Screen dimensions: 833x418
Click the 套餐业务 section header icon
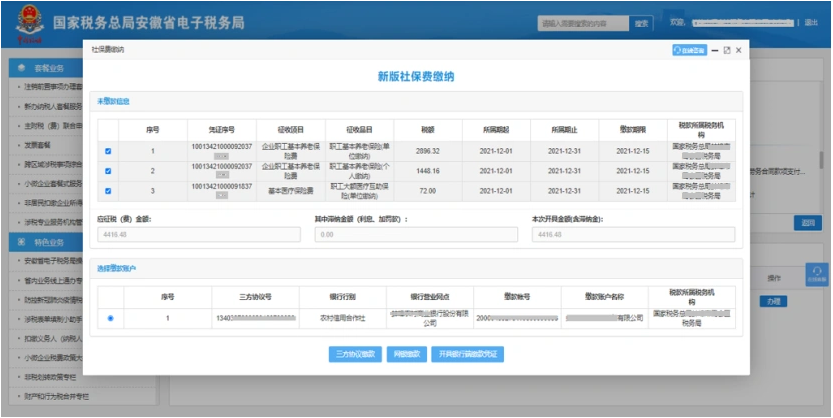22,68
